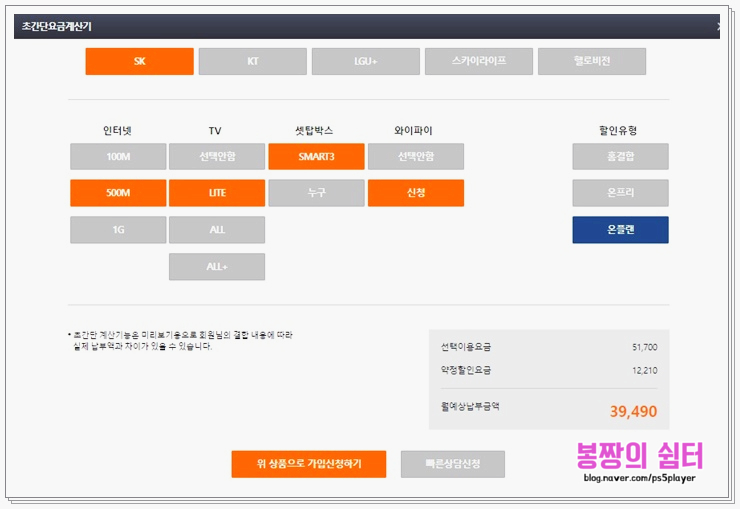740x509 pixels.
Task: Click the 빠른상담신청 button
Action: tap(453, 464)
